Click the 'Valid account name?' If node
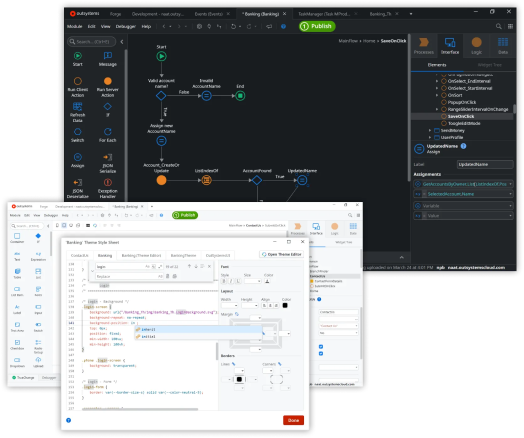Screen dimensions: 524x438 [x=161, y=96]
